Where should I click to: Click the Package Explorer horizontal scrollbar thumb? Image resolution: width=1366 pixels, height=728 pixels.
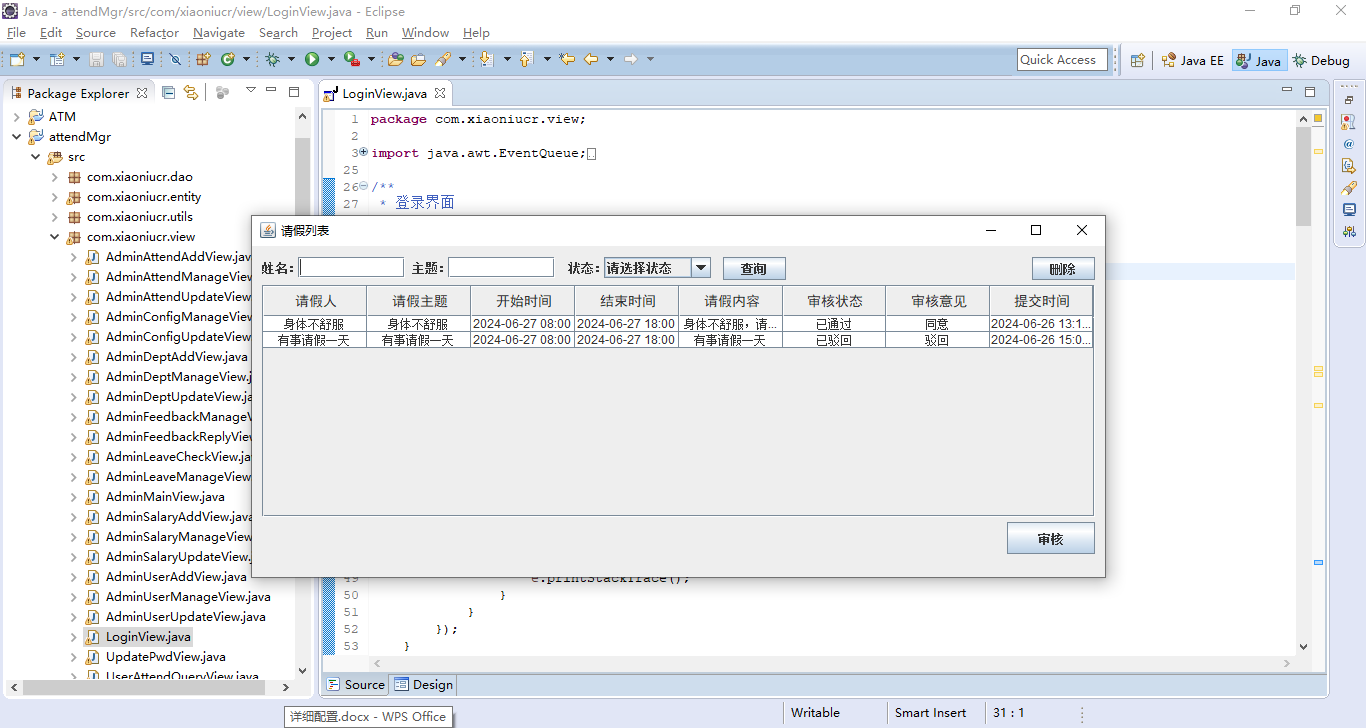(x=143, y=688)
